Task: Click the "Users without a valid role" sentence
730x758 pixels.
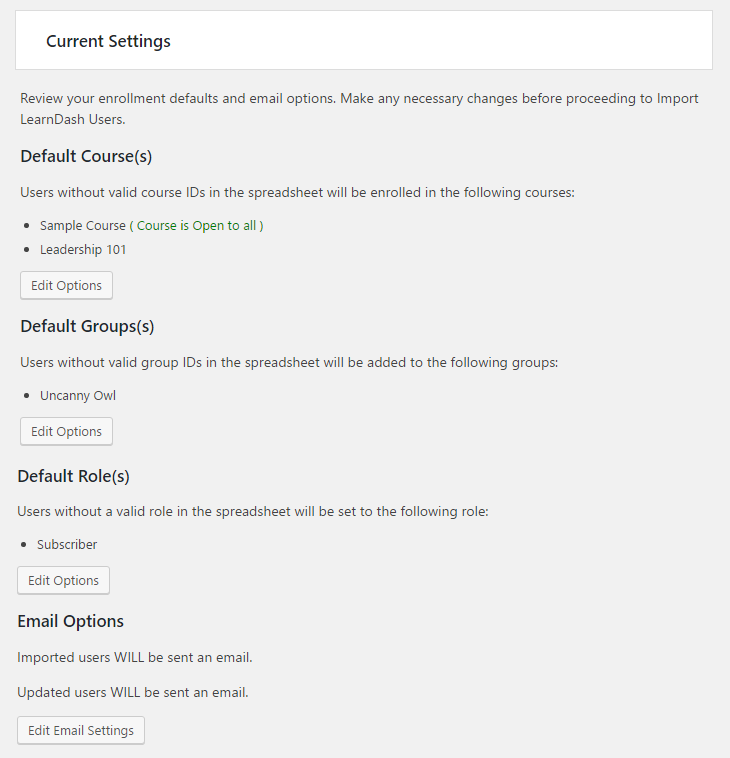Action: click(252, 511)
